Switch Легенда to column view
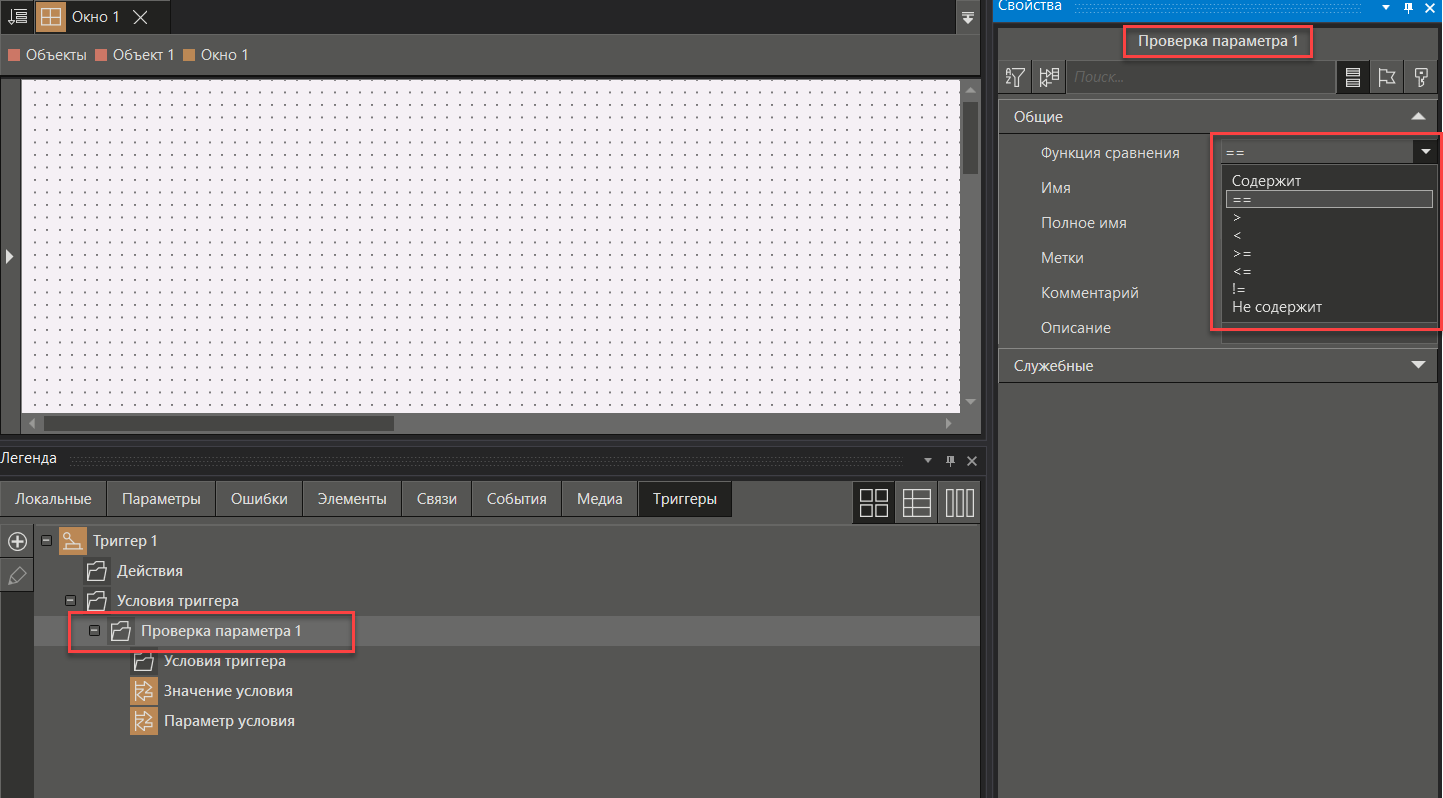1443x798 pixels. pyautogui.click(x=960, y=502)
